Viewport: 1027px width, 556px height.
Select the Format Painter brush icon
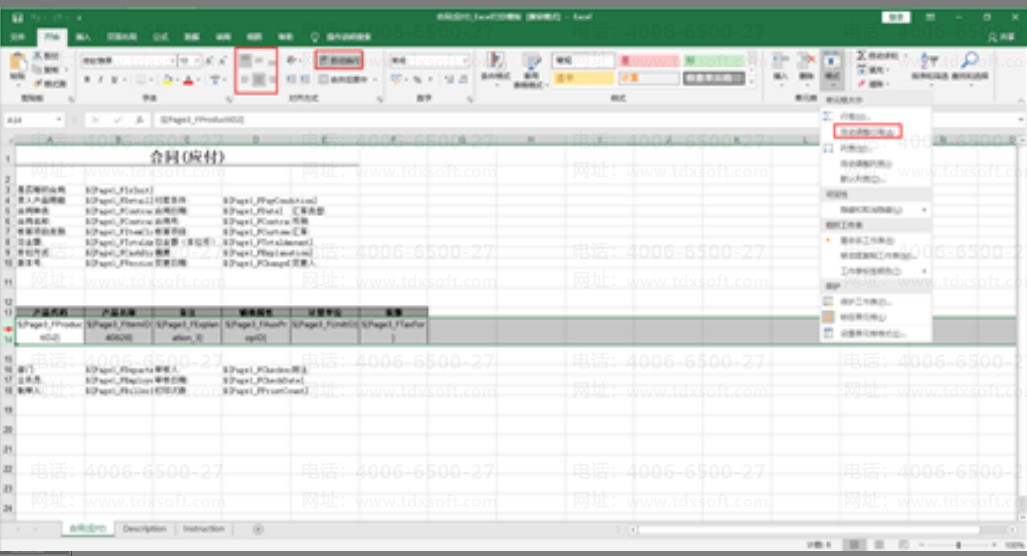click(38, 83)
